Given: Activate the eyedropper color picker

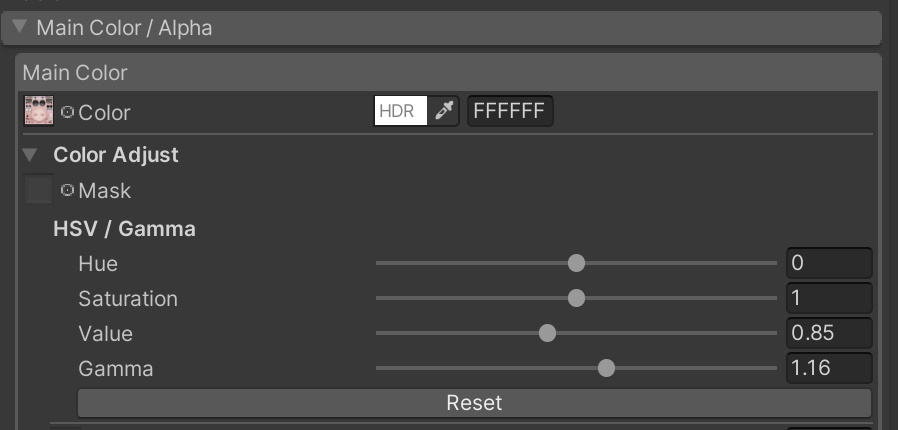Looking at the screenshot, I should coord(444,111).
